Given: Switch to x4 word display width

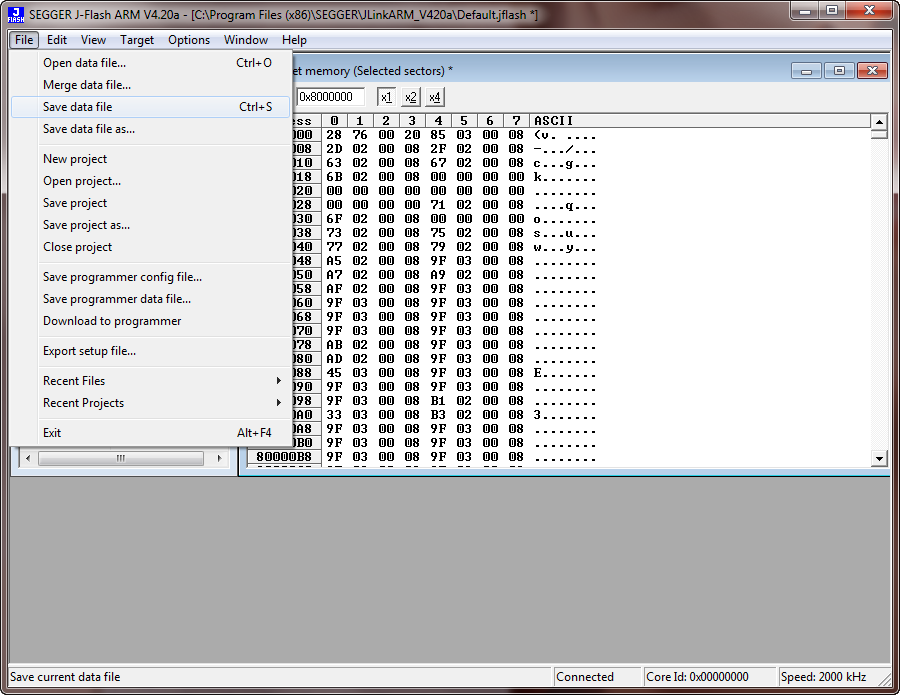Looking at the screenshot, I should tap(434, 97).
